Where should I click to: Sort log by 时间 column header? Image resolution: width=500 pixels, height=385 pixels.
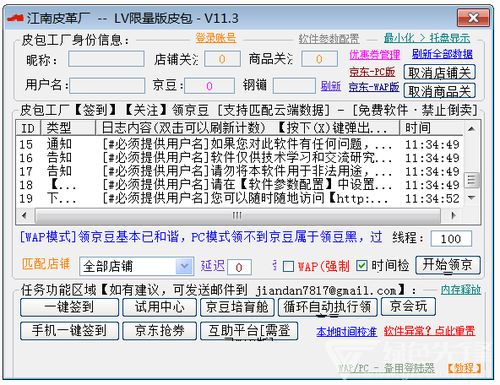tap(431, 128)
